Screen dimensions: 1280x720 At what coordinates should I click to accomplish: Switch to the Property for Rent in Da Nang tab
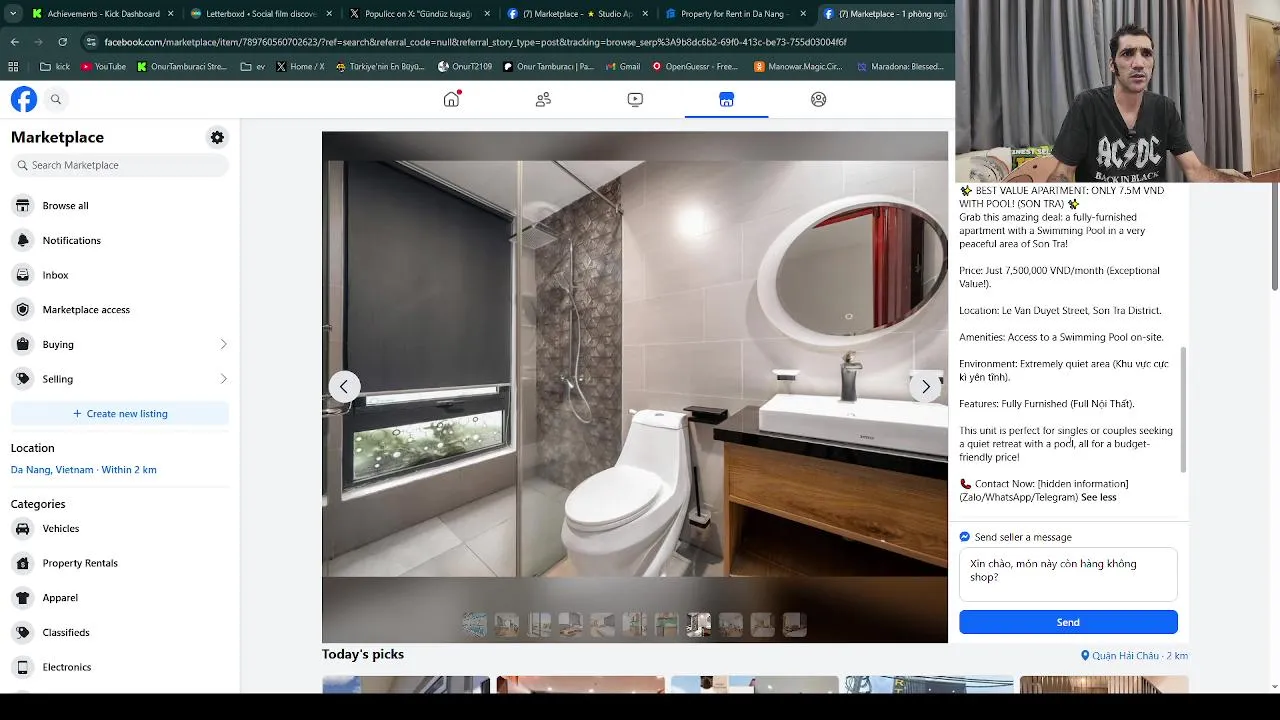[736, 14]
